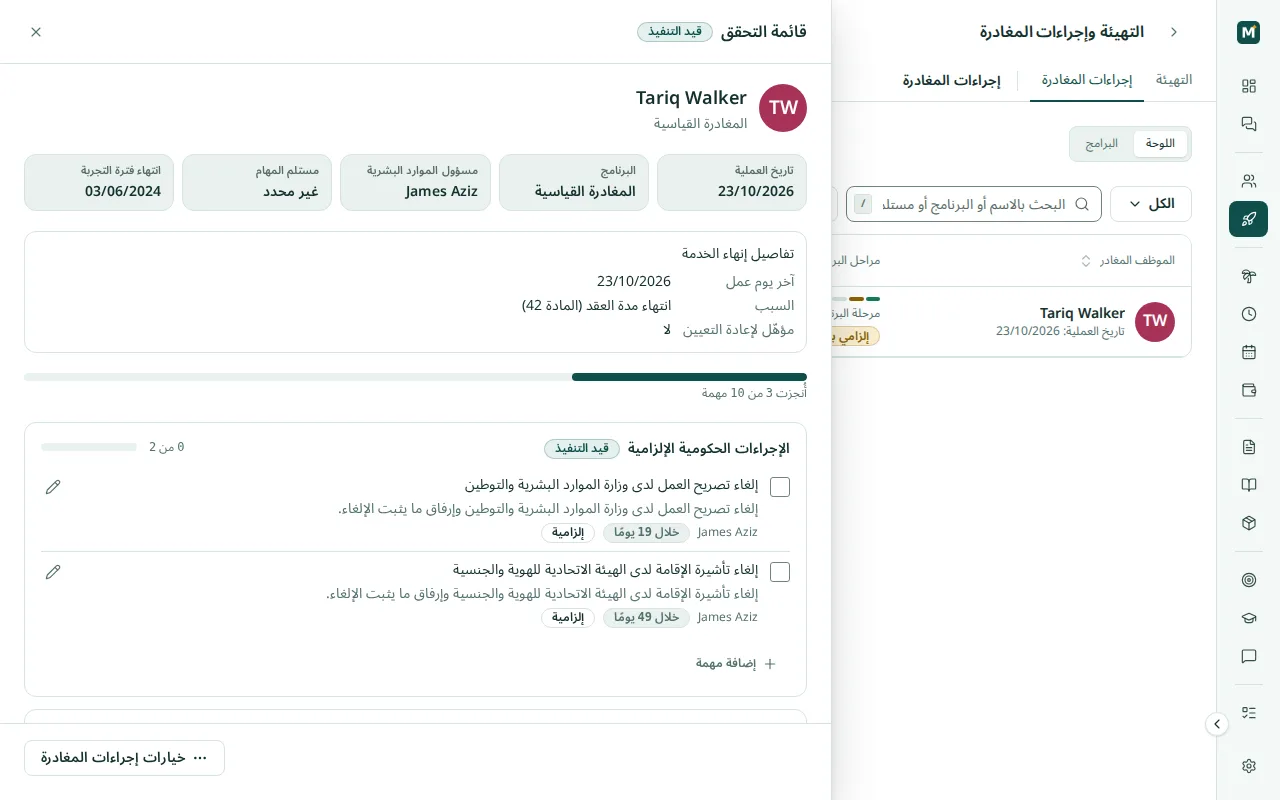Image resolution: width=1280 pixels, height=800 pixels.
Task: Open the graduation cap training icon
Action: pyautogui.click(x=1248, y=618)
